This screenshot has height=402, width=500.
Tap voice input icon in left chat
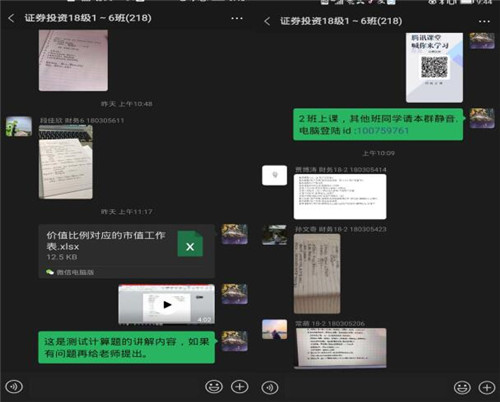click(14, 387)
